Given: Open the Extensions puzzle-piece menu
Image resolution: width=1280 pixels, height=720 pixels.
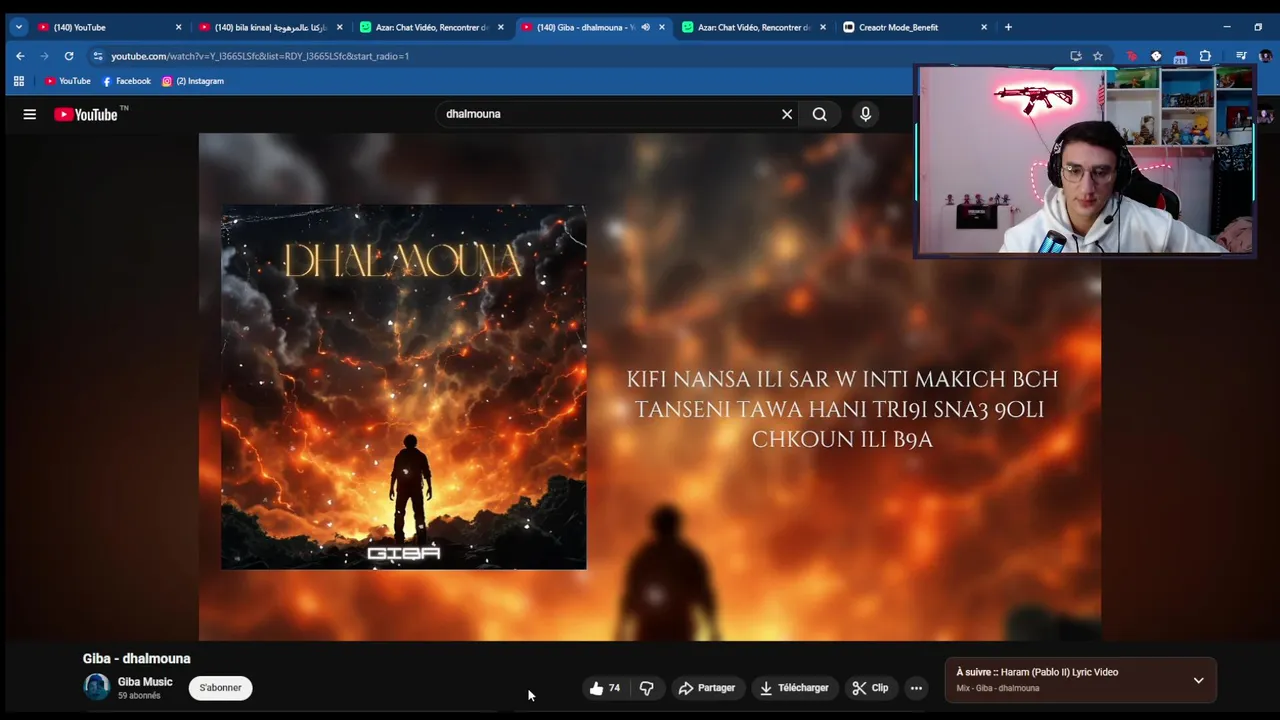Looking at the screenshot, I should click(x=1205, y=56).
